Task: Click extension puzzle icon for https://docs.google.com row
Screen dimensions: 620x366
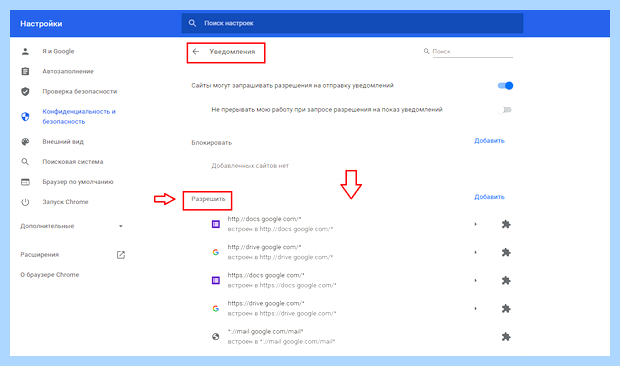Action: pos(506,281)
